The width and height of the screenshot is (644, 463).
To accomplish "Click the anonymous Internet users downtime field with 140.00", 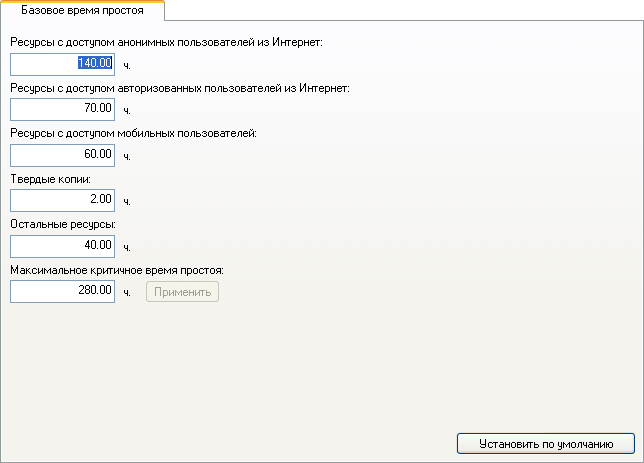I will click(x=62, y=64).
